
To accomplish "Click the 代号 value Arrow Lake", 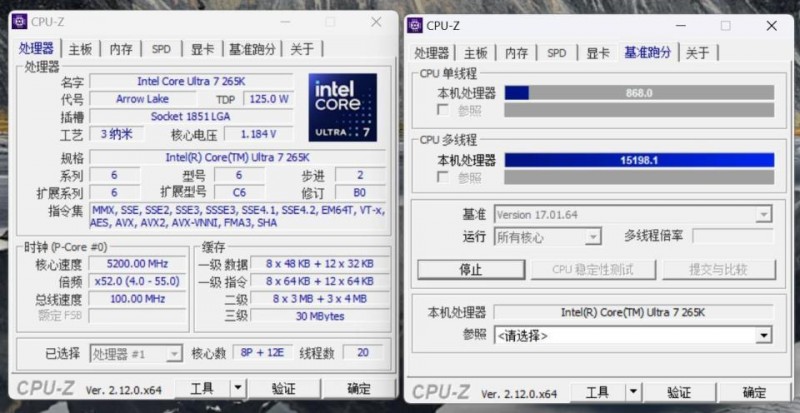I will tap(142, 99).
